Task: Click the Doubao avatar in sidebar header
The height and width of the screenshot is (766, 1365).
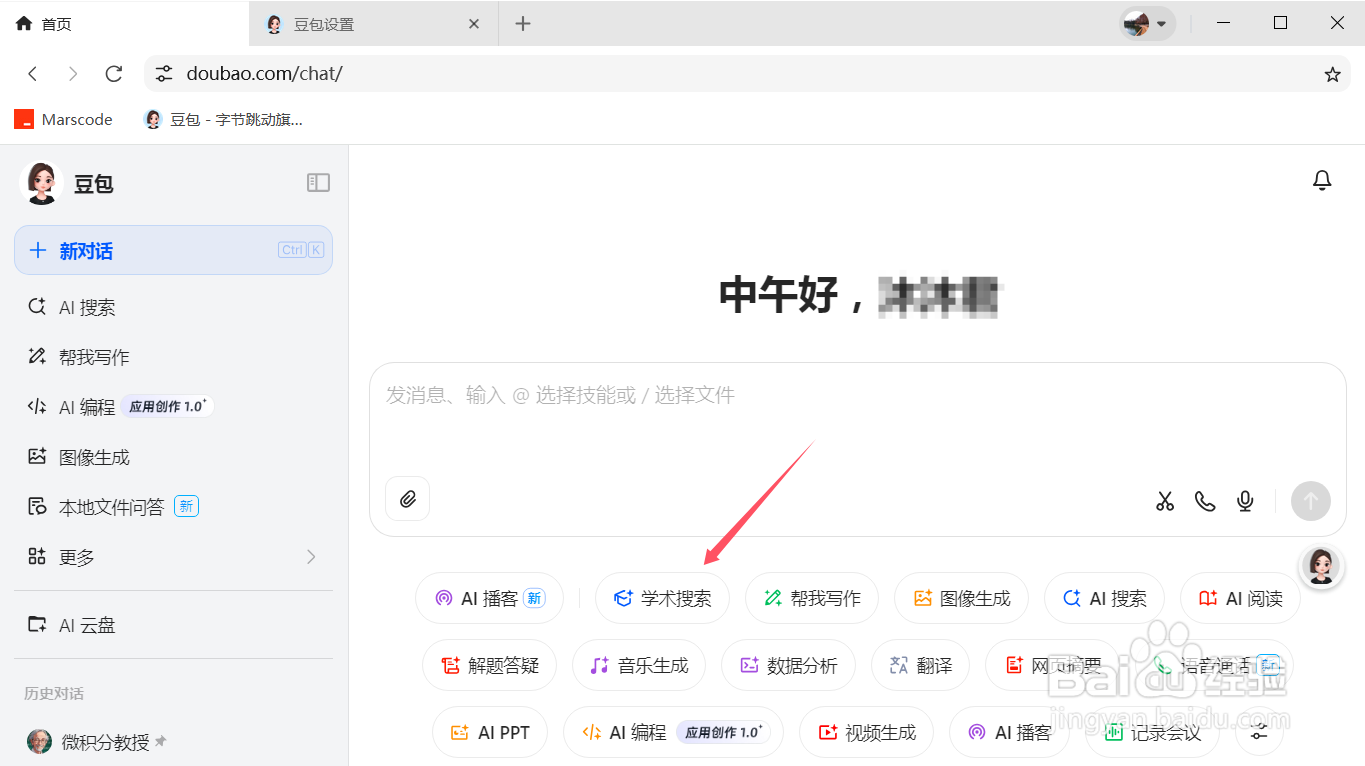Action: click(41, 183)
